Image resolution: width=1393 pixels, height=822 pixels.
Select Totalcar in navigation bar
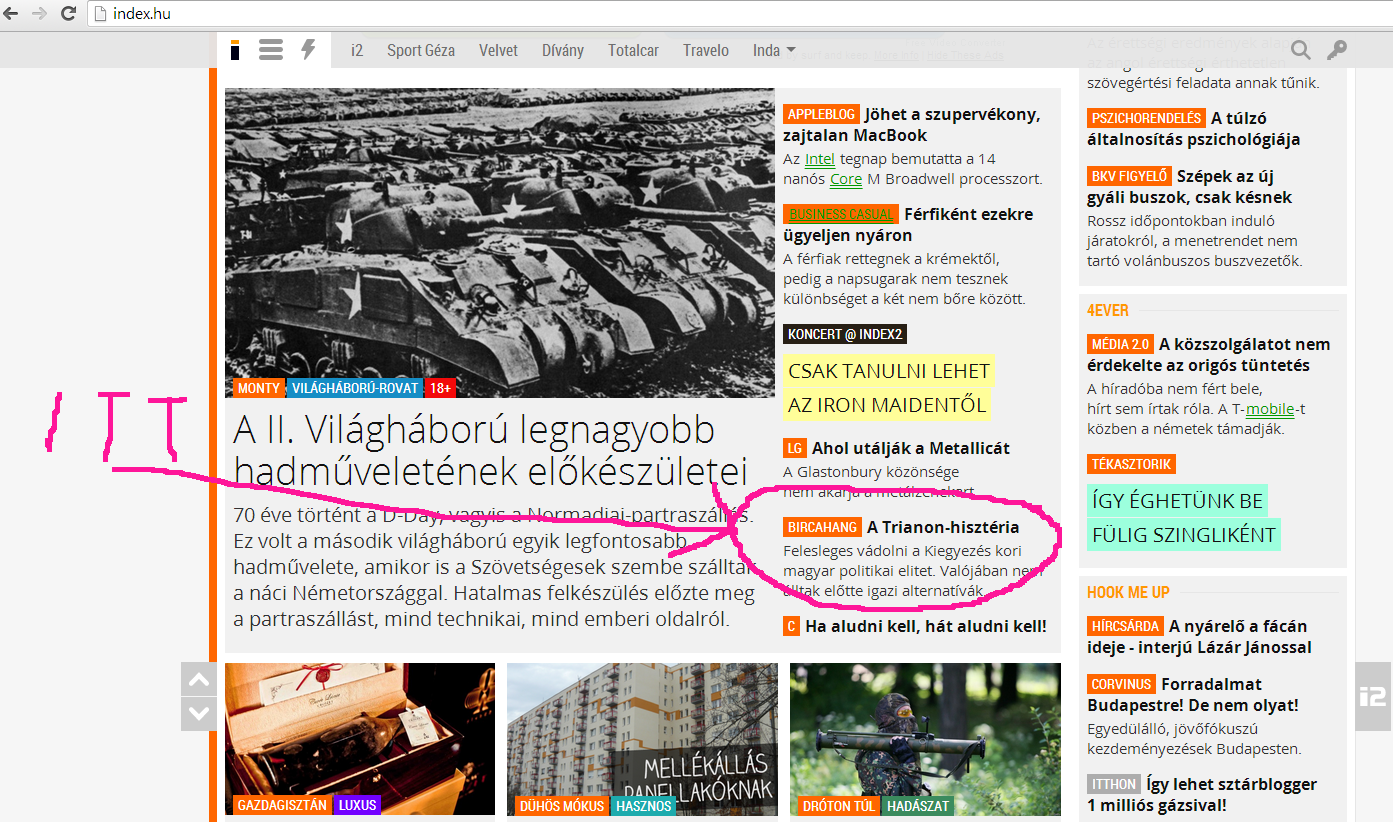pyautogui.click(x=633, y=50)
